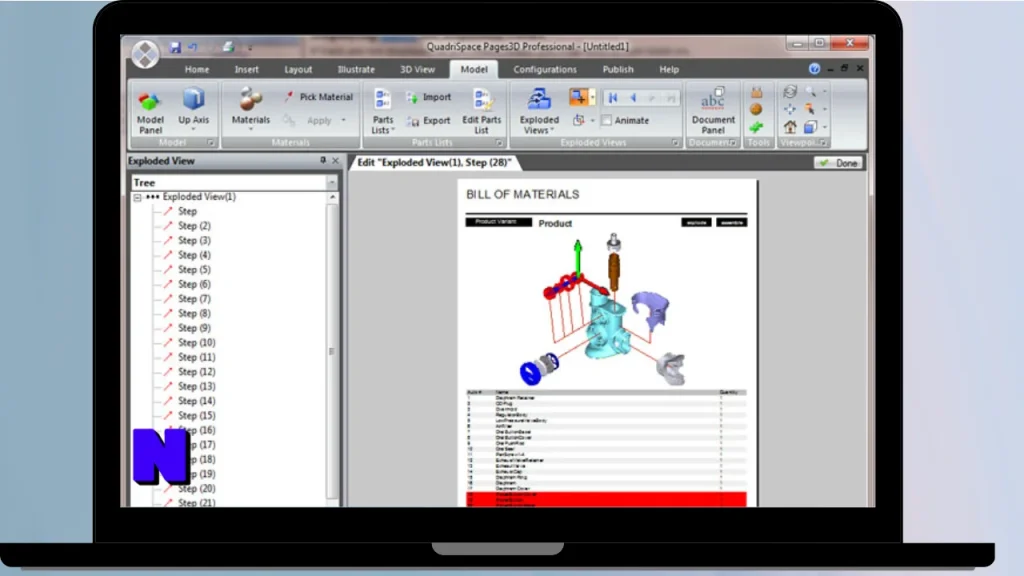Screen dimensions: 1024x576
Task: Select Step (8) in the tree
Action: pyautogui.click(x=194, y=313)
